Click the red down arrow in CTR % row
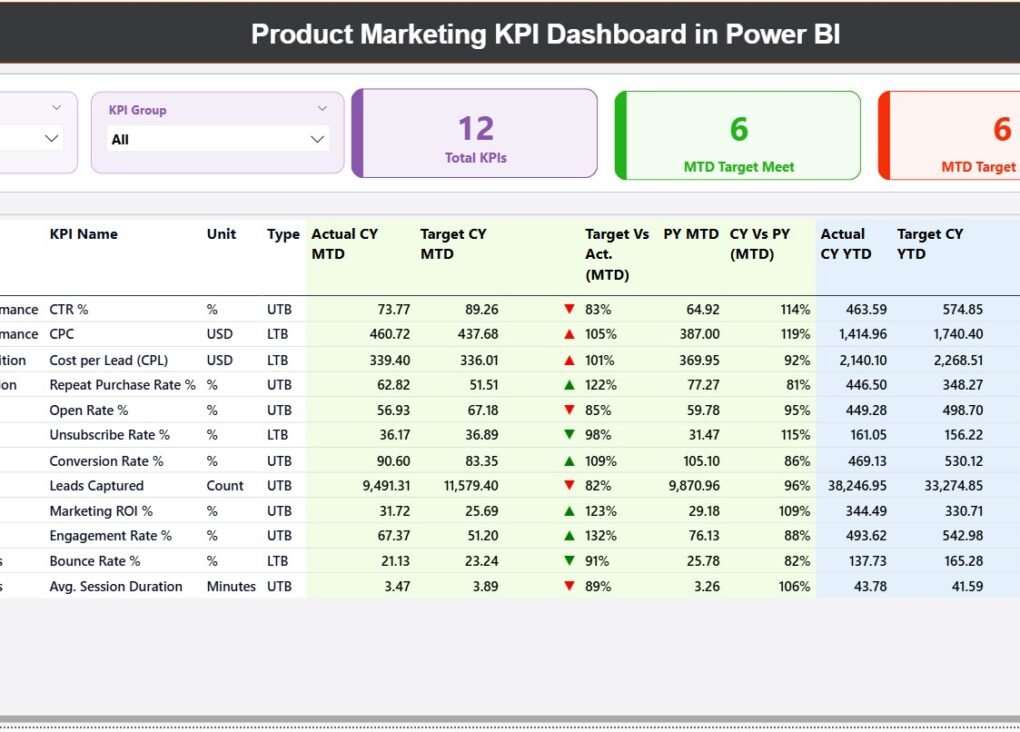Screen dimensions: 1020x732 coord(569,309)
